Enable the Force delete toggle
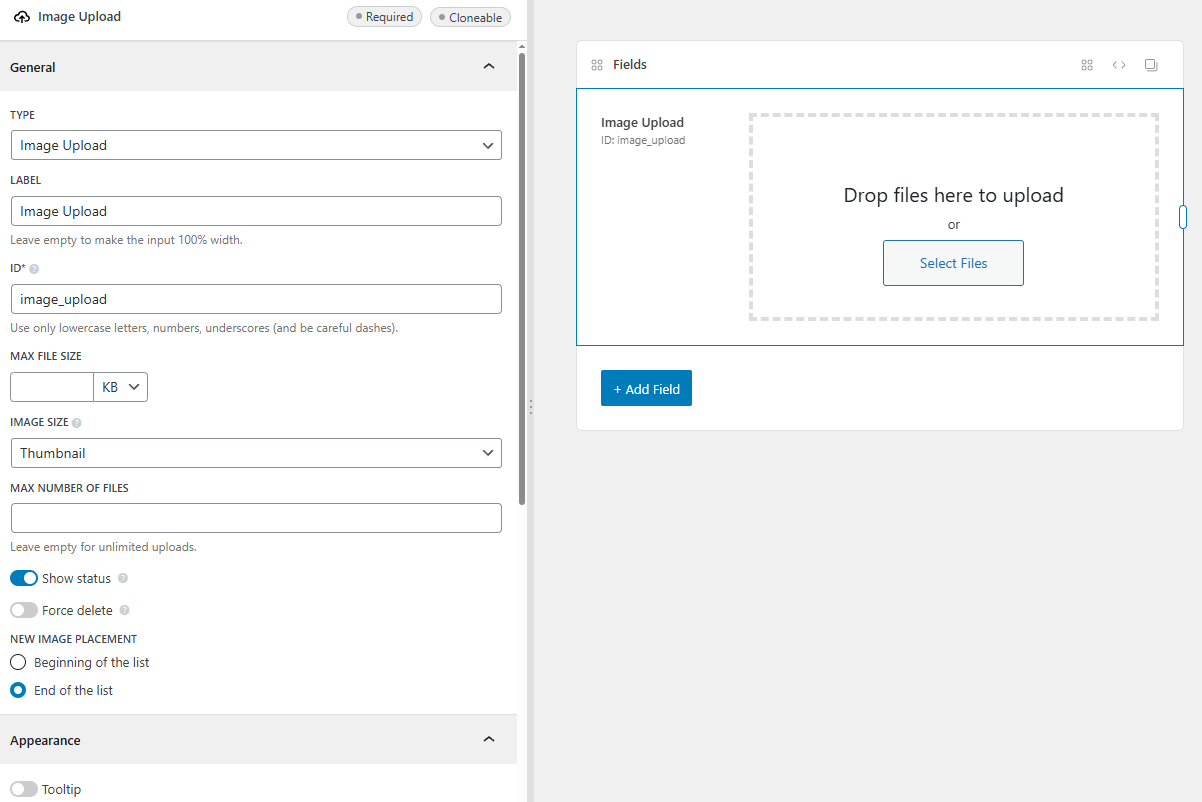The width and height of the screenshot is (1202, 802). [x=23, y=610]
